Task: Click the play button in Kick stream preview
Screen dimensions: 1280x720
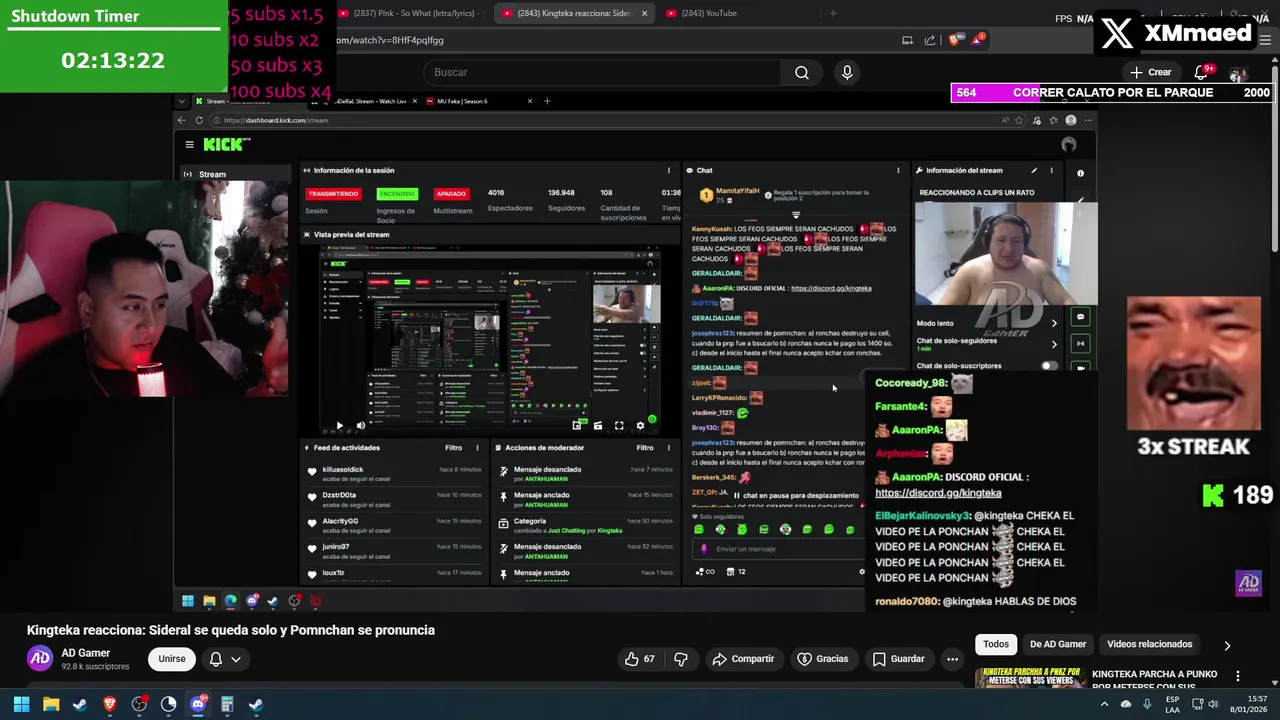Action: coord(339,426)
